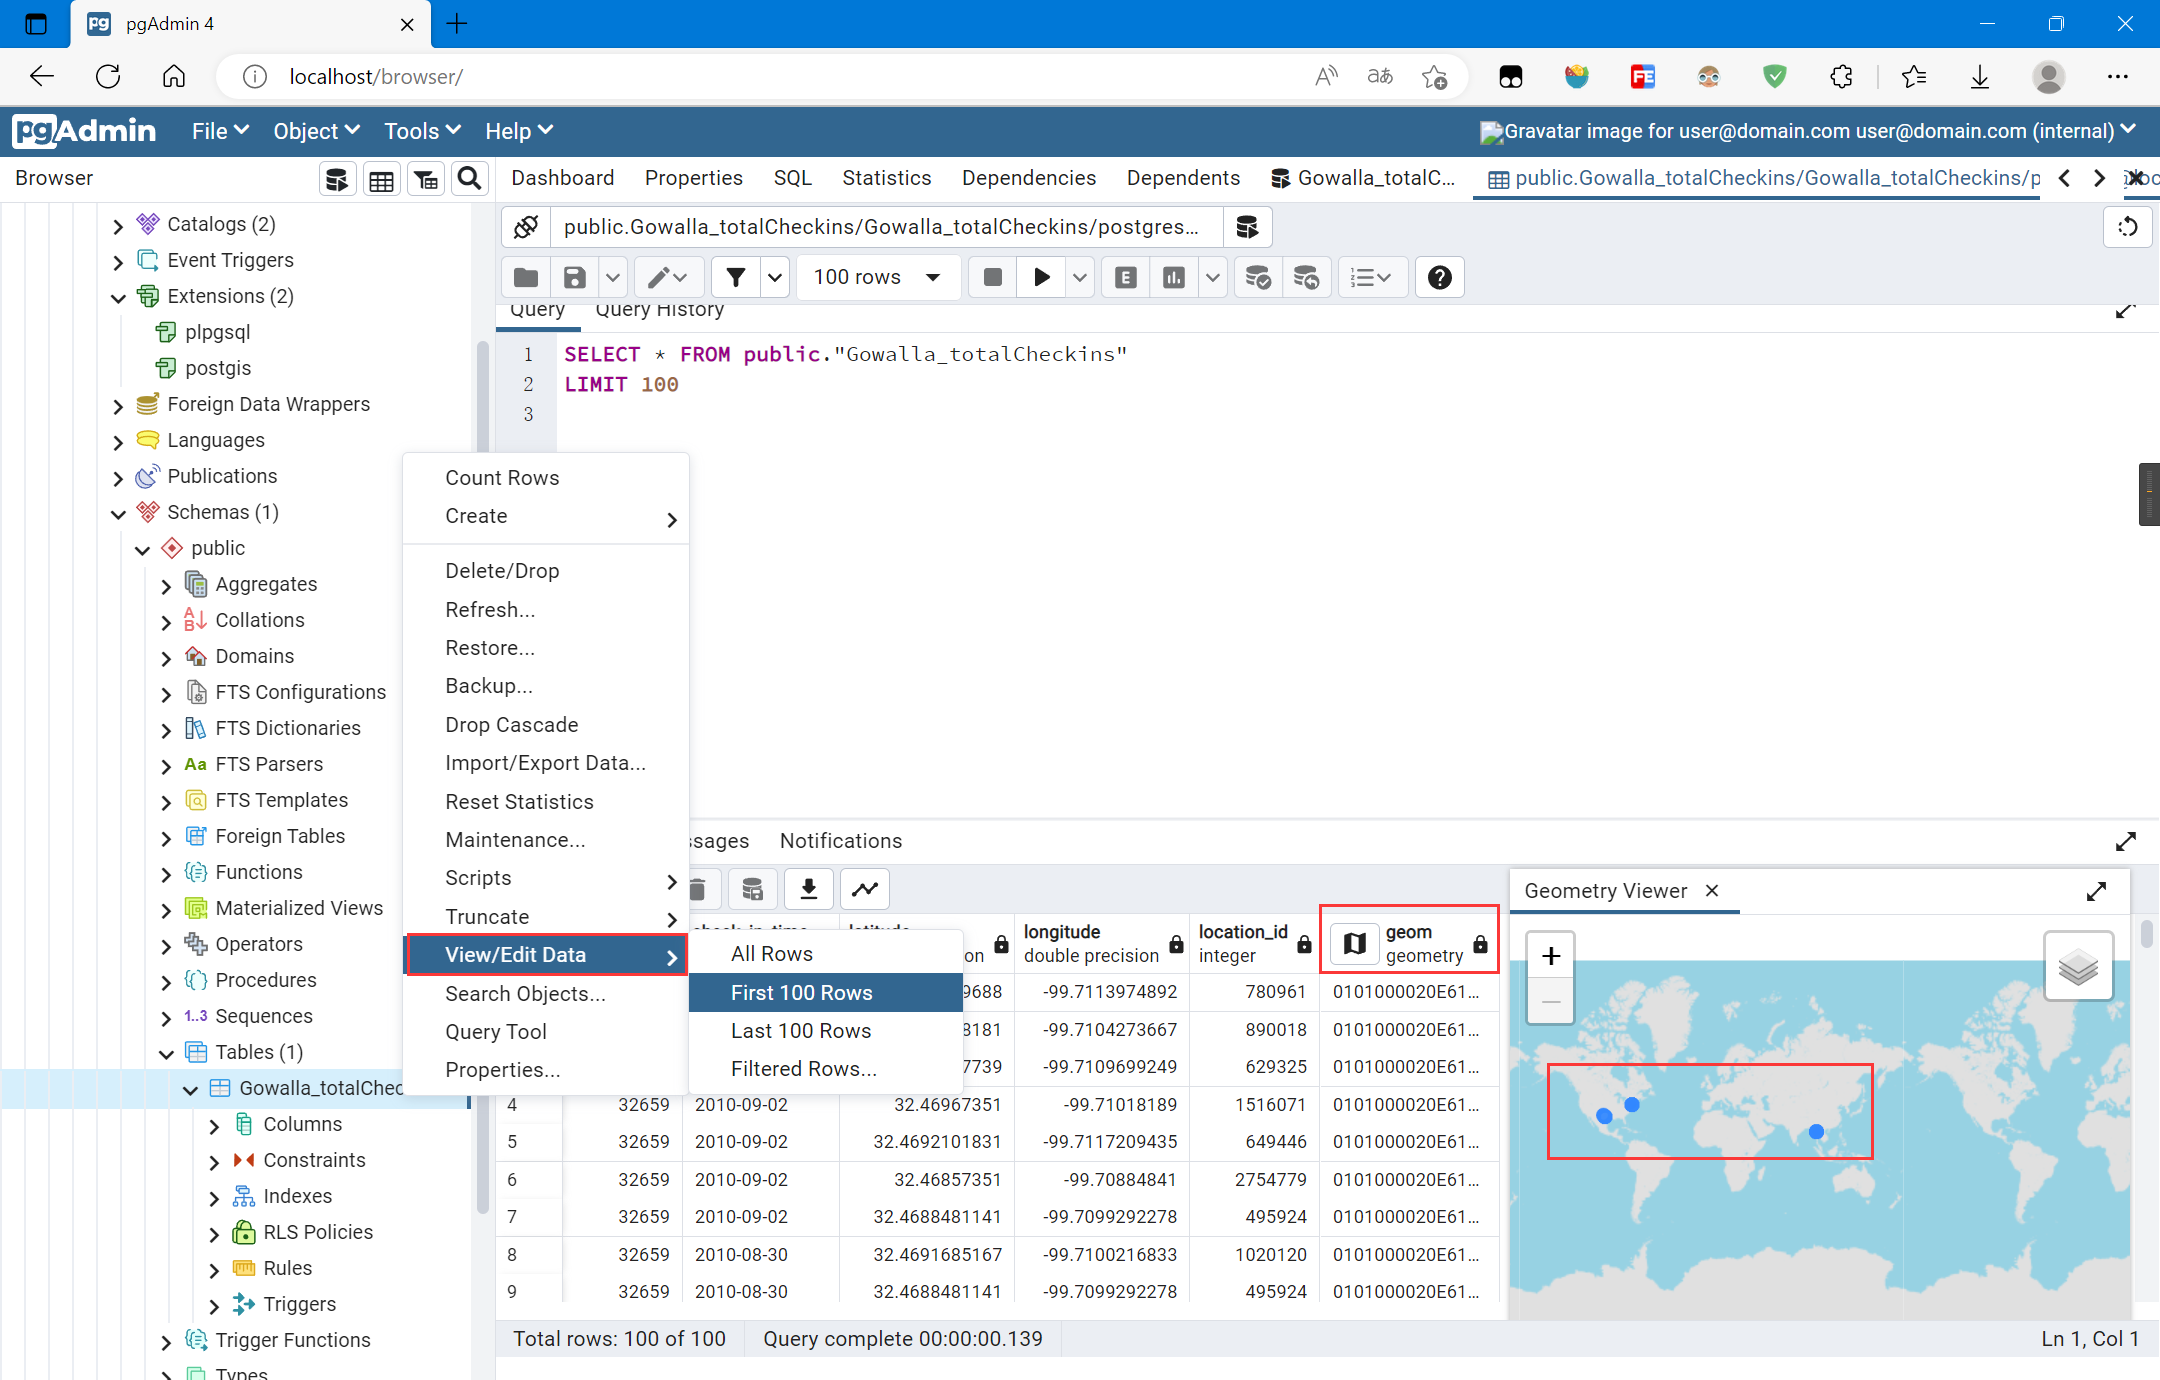2160x1380 pixels.
Task: Choose Filtered Rows in submenu
Action: (x=826, y=1069)
